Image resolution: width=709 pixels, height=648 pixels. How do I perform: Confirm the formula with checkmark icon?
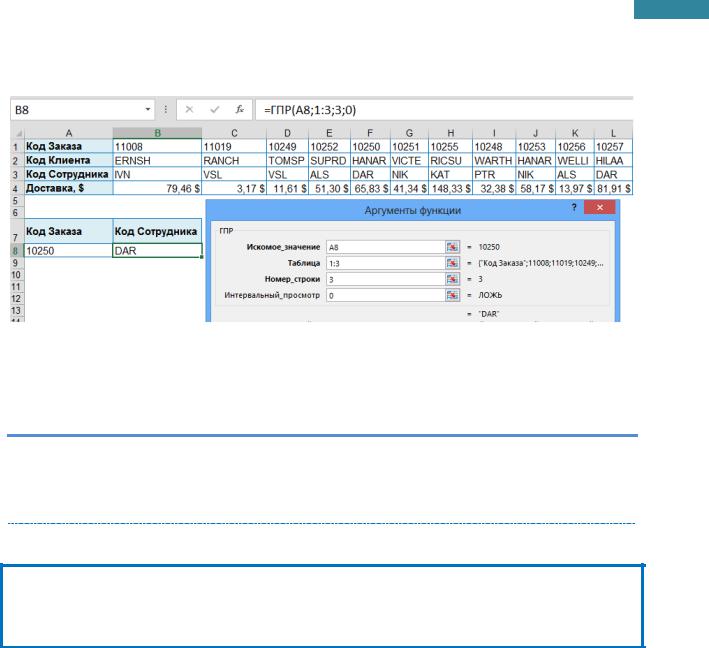point(215,107)
